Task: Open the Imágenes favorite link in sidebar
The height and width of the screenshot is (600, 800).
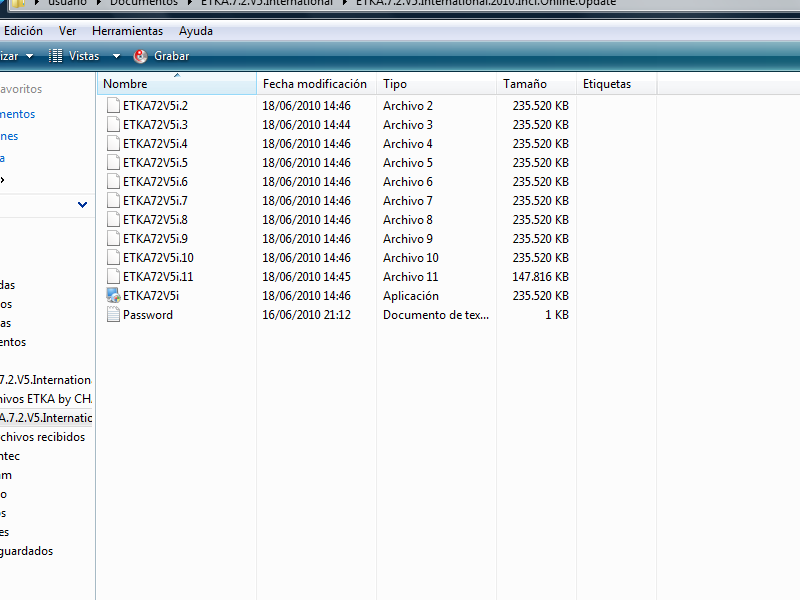Action: pos(9,136)
